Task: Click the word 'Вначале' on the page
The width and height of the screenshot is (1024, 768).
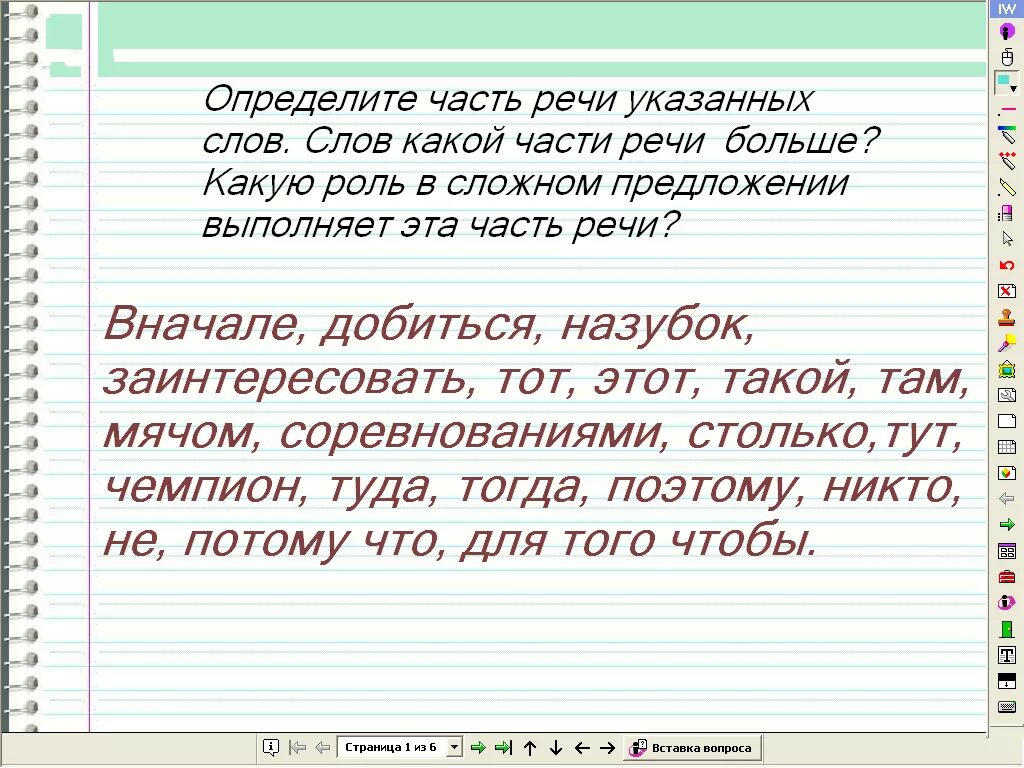Action: pyautogui.click(x=200, y=323)
